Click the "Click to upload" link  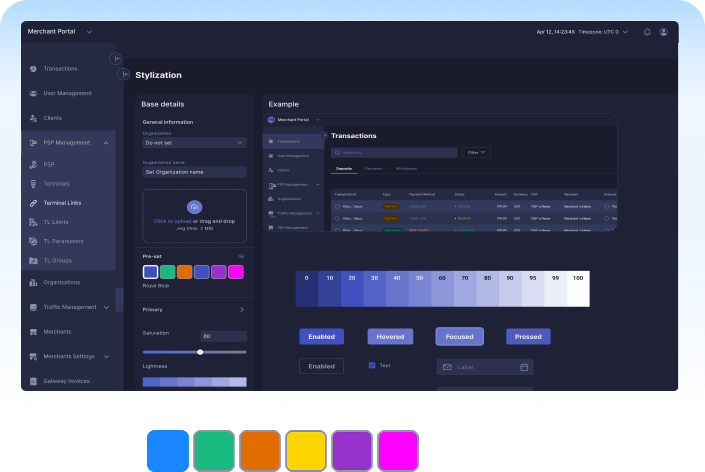172,221
